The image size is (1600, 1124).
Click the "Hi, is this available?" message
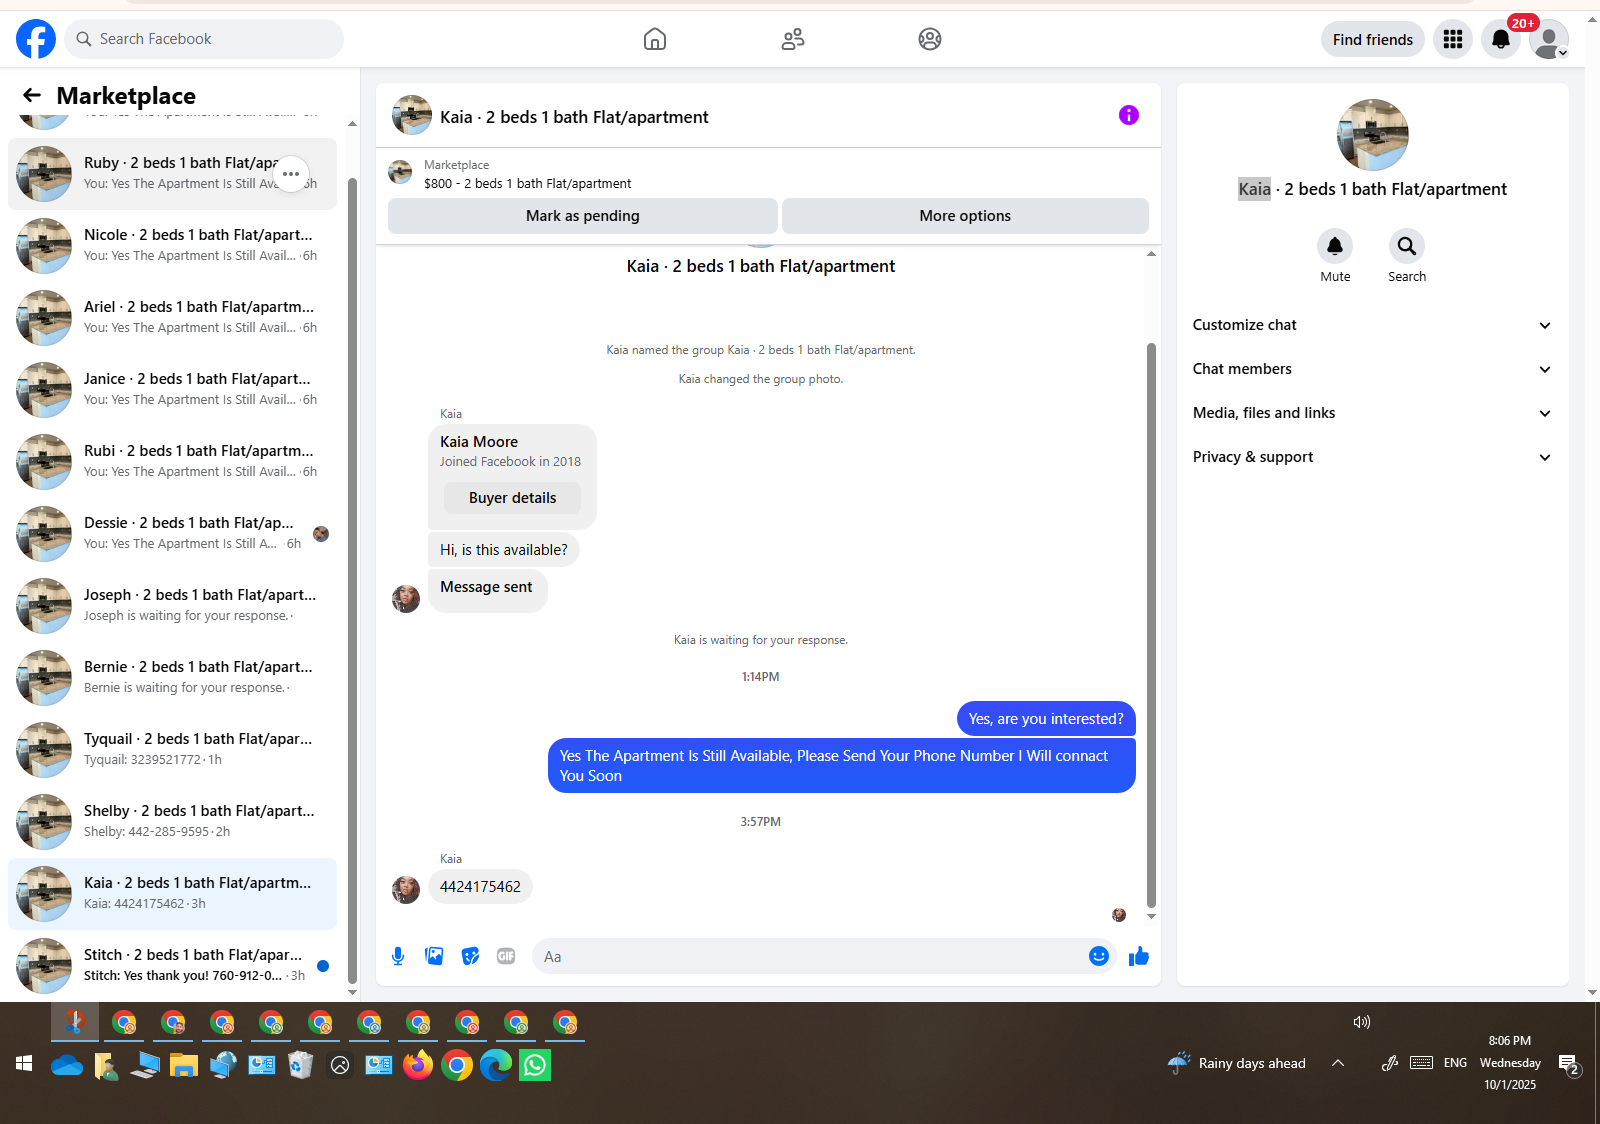click(x=503, y=550)
